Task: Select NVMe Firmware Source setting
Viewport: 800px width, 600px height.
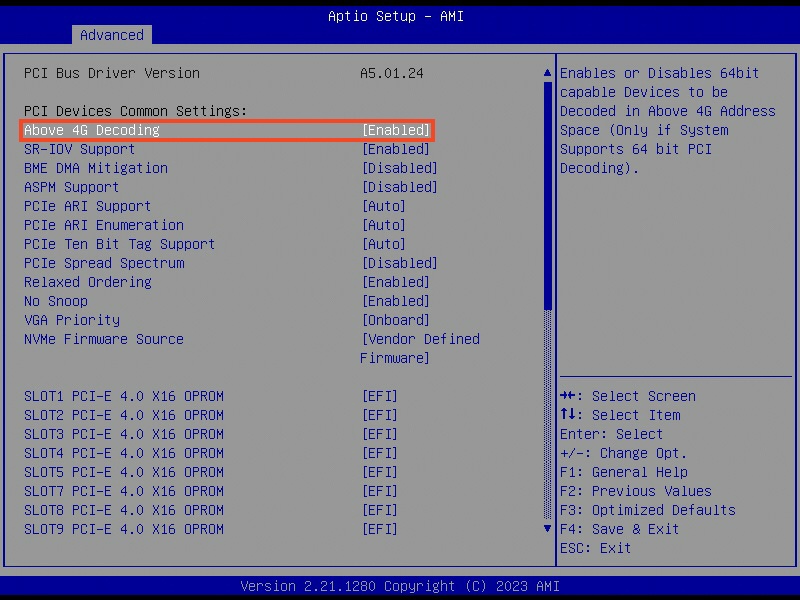Action: click(x=252, y=348)
